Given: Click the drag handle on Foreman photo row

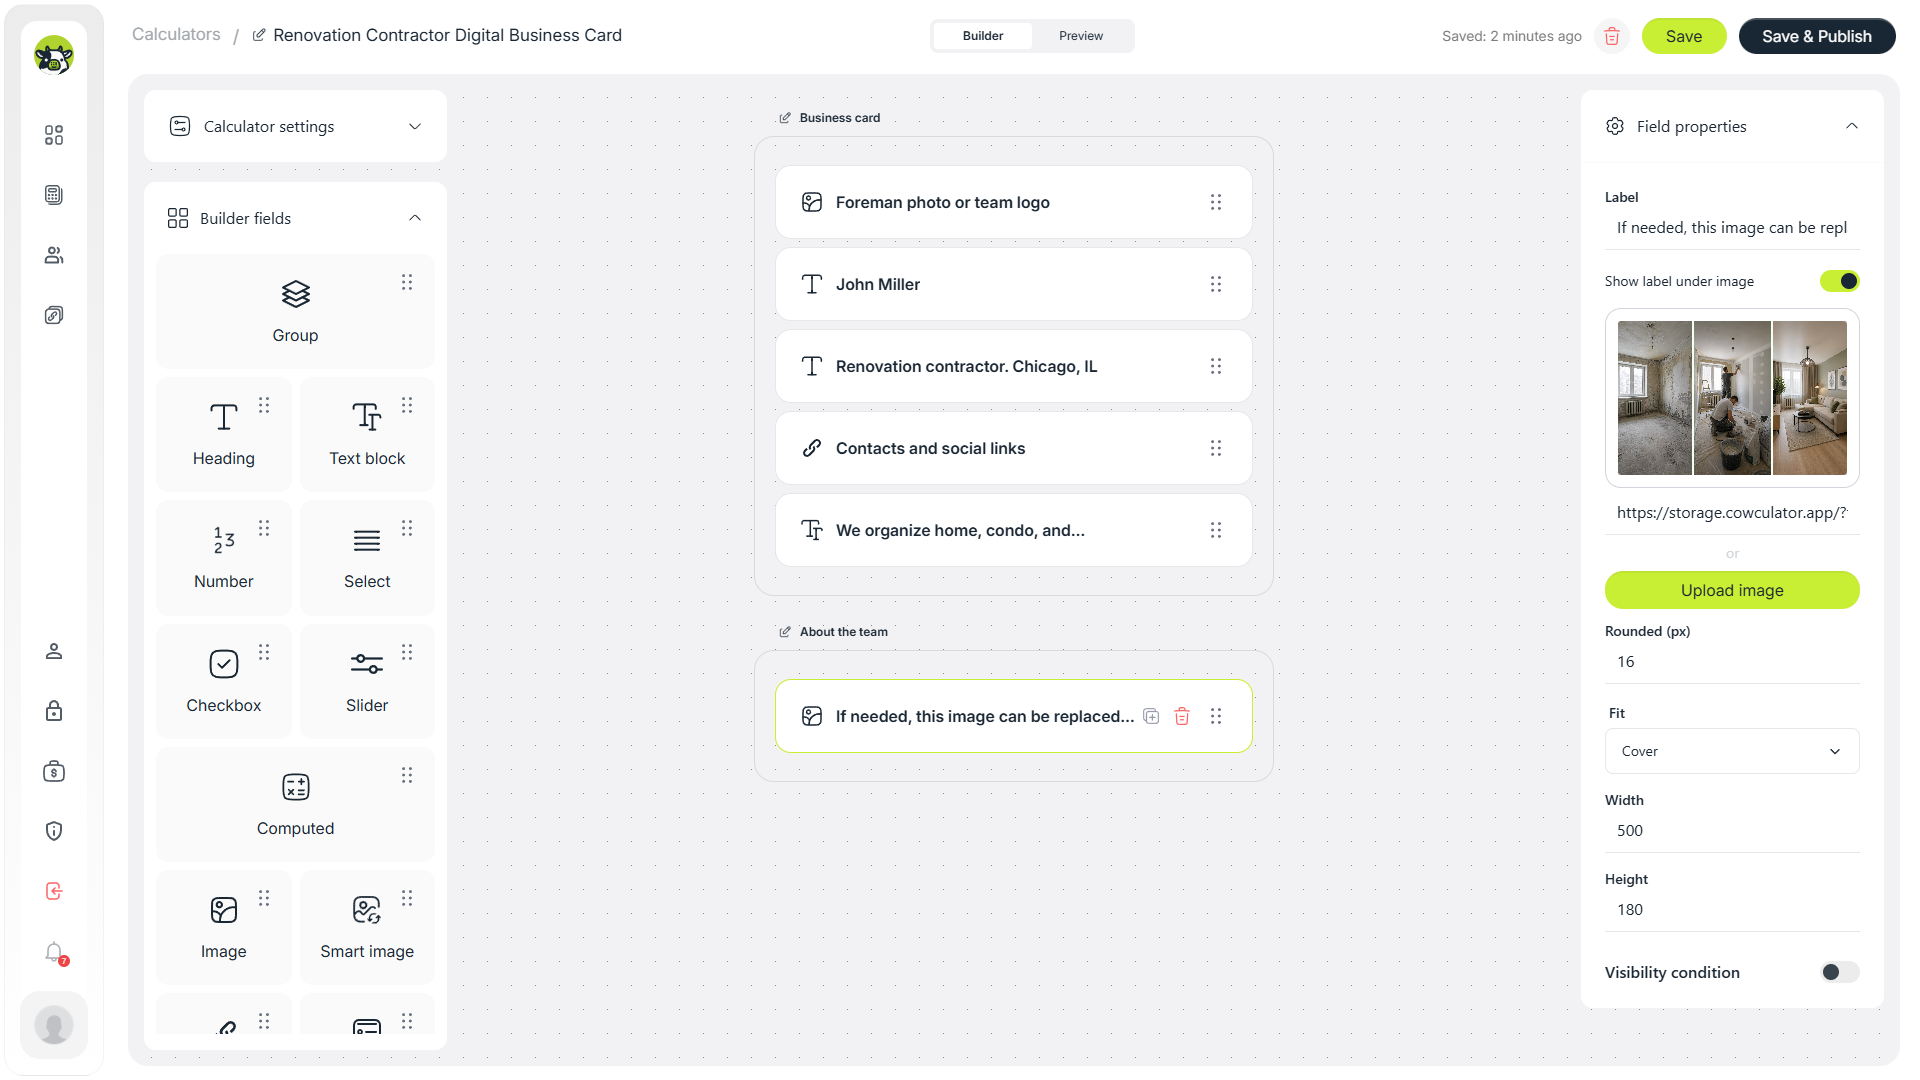Looking at the screenshot, I should point(1216,202).
